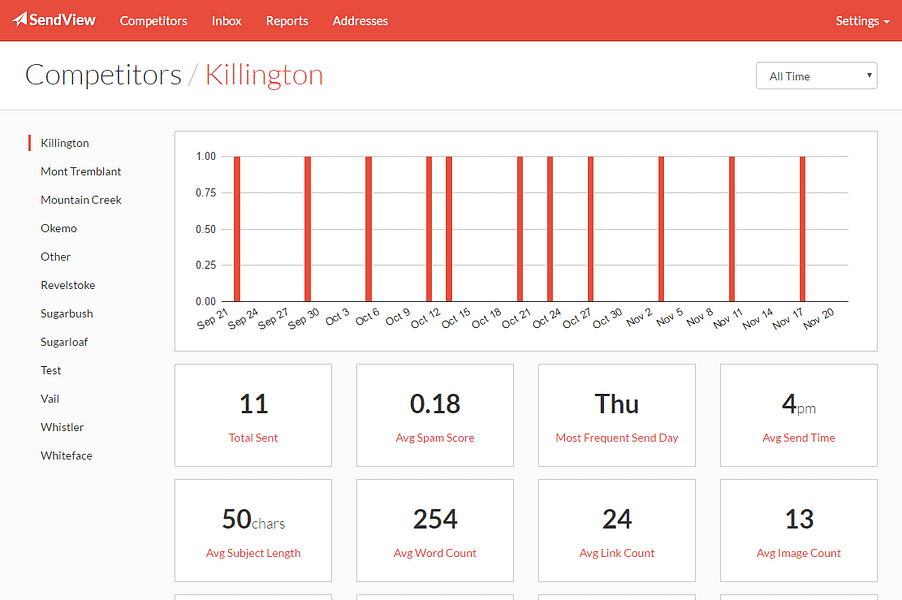The width and height of the screenshot is (902, 600).
Task: Select Killington in the sidebar
Action: [x=65, y=143]
